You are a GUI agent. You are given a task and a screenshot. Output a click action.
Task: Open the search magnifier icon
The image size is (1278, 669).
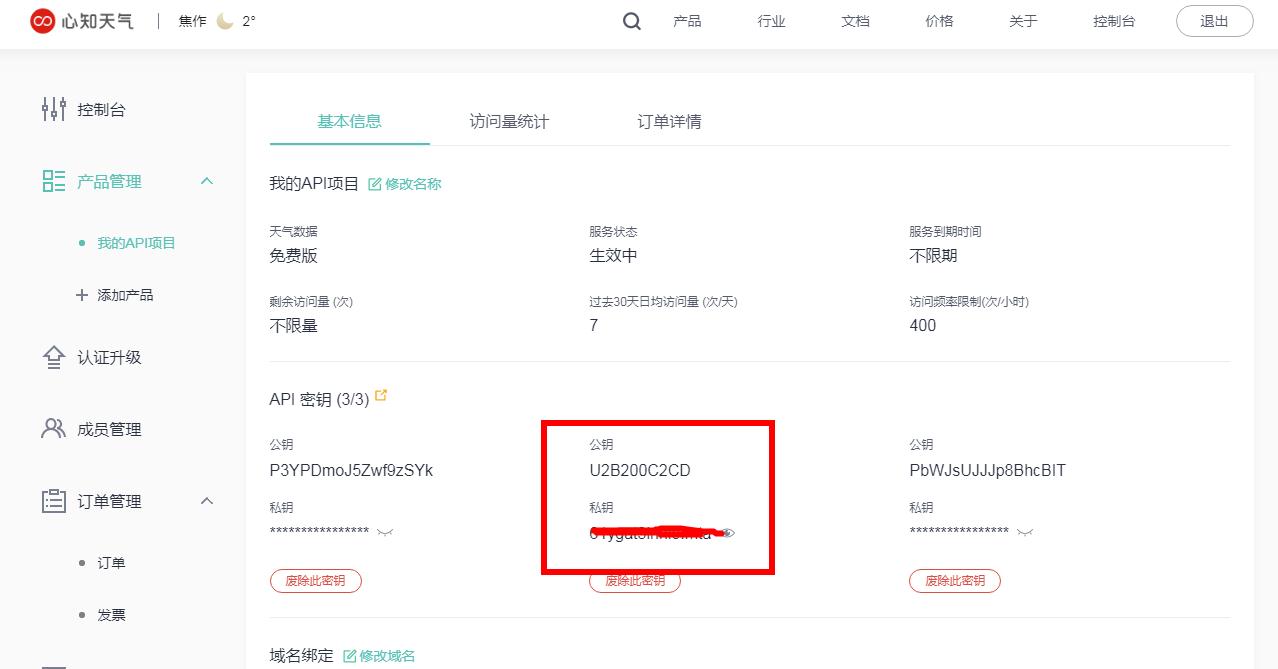point(632,21)
